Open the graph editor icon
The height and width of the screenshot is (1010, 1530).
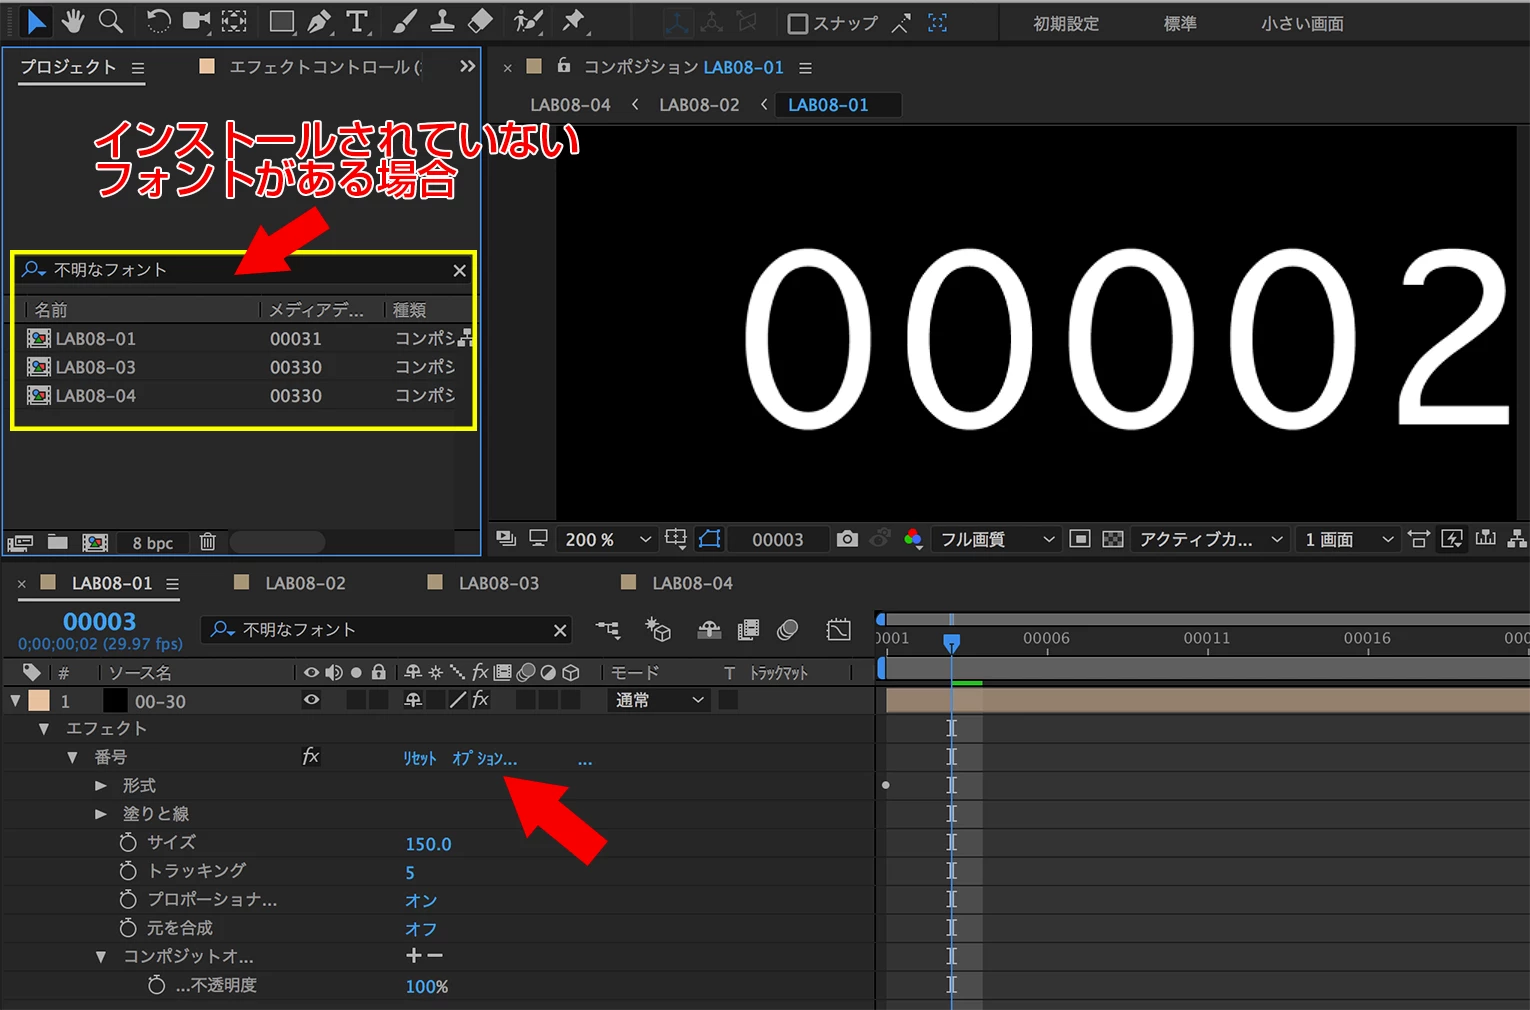pyautogui.click(x=839, y=629)
